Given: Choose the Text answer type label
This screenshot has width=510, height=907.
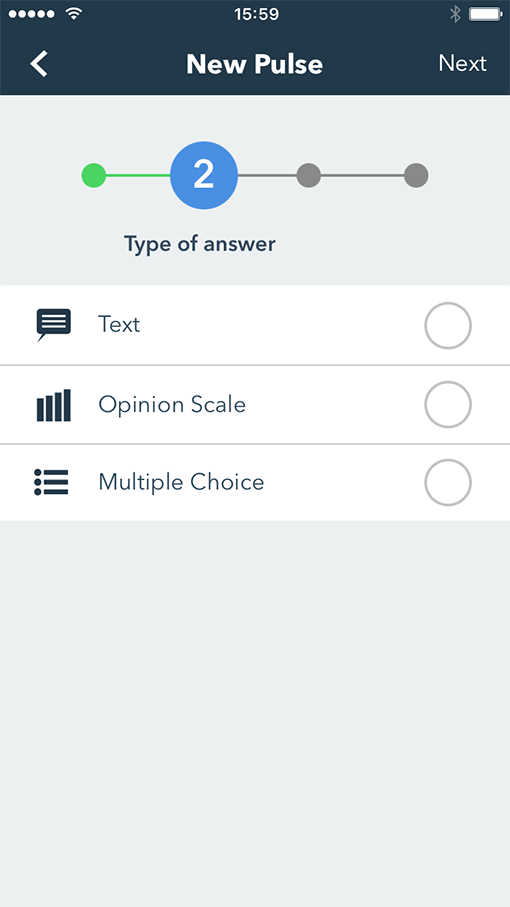Looking at the screenshot, I should pos(119,325).
